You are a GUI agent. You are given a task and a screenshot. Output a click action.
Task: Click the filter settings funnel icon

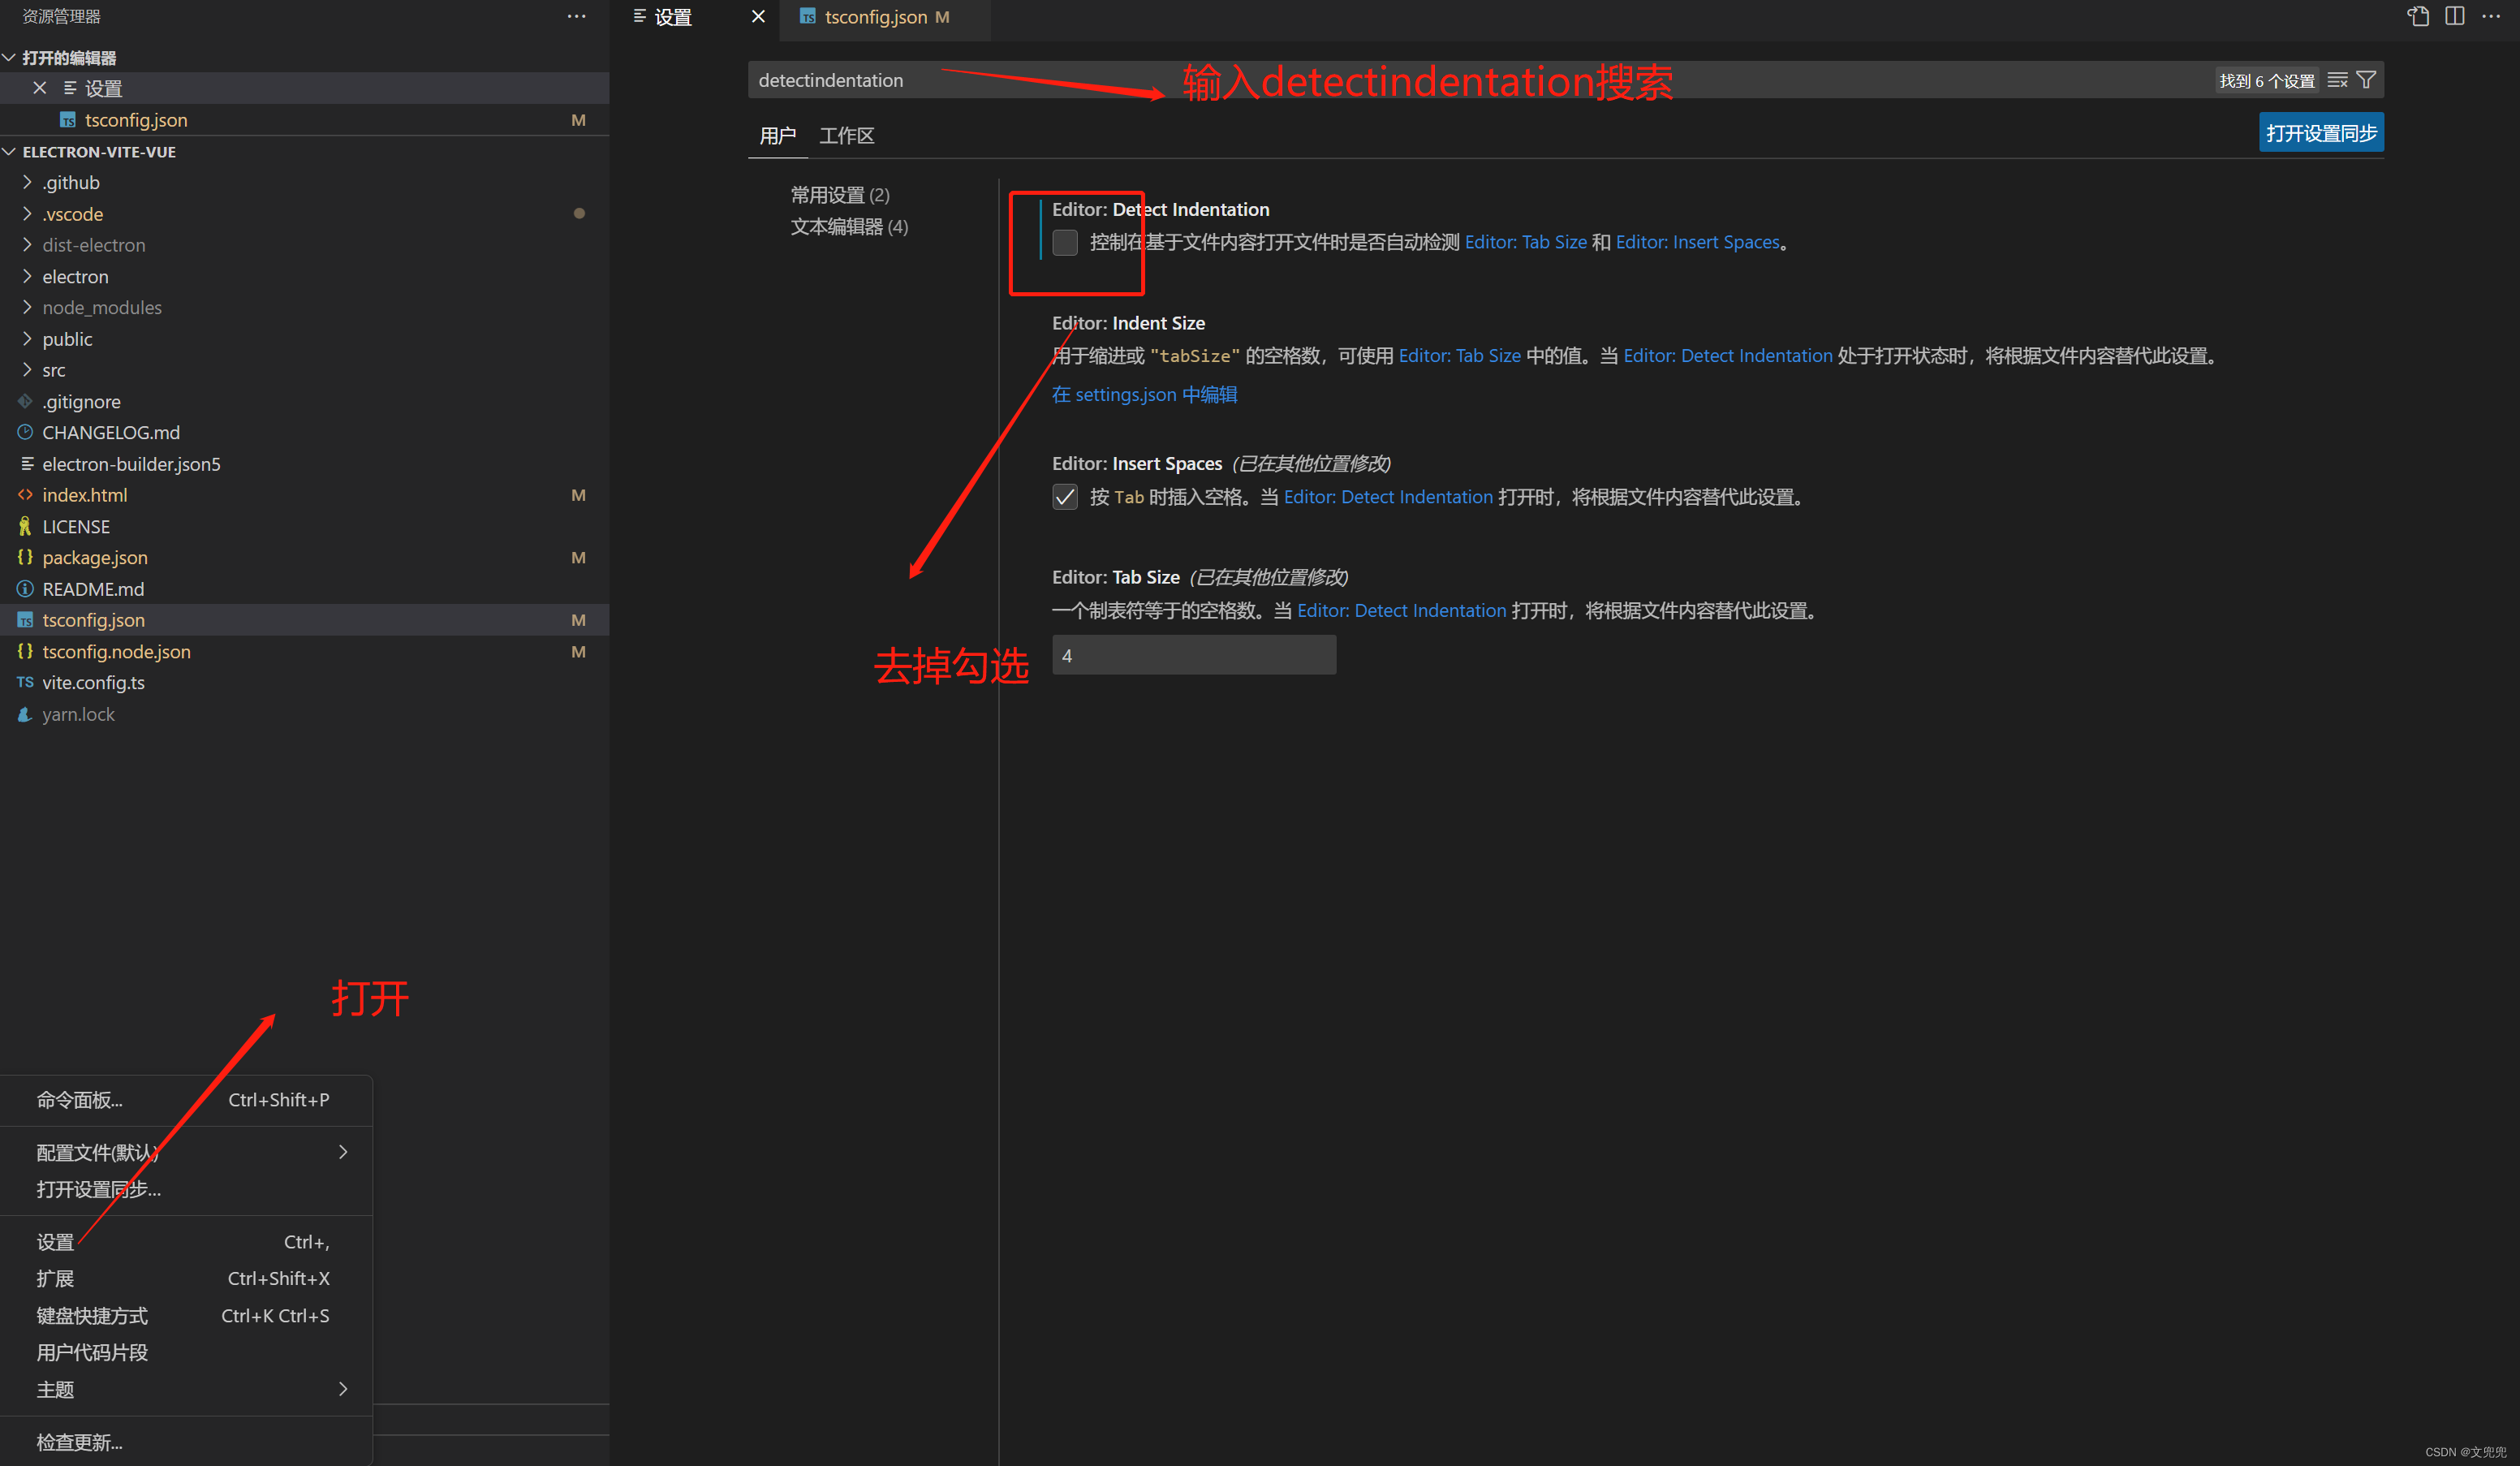point(2366,80)
